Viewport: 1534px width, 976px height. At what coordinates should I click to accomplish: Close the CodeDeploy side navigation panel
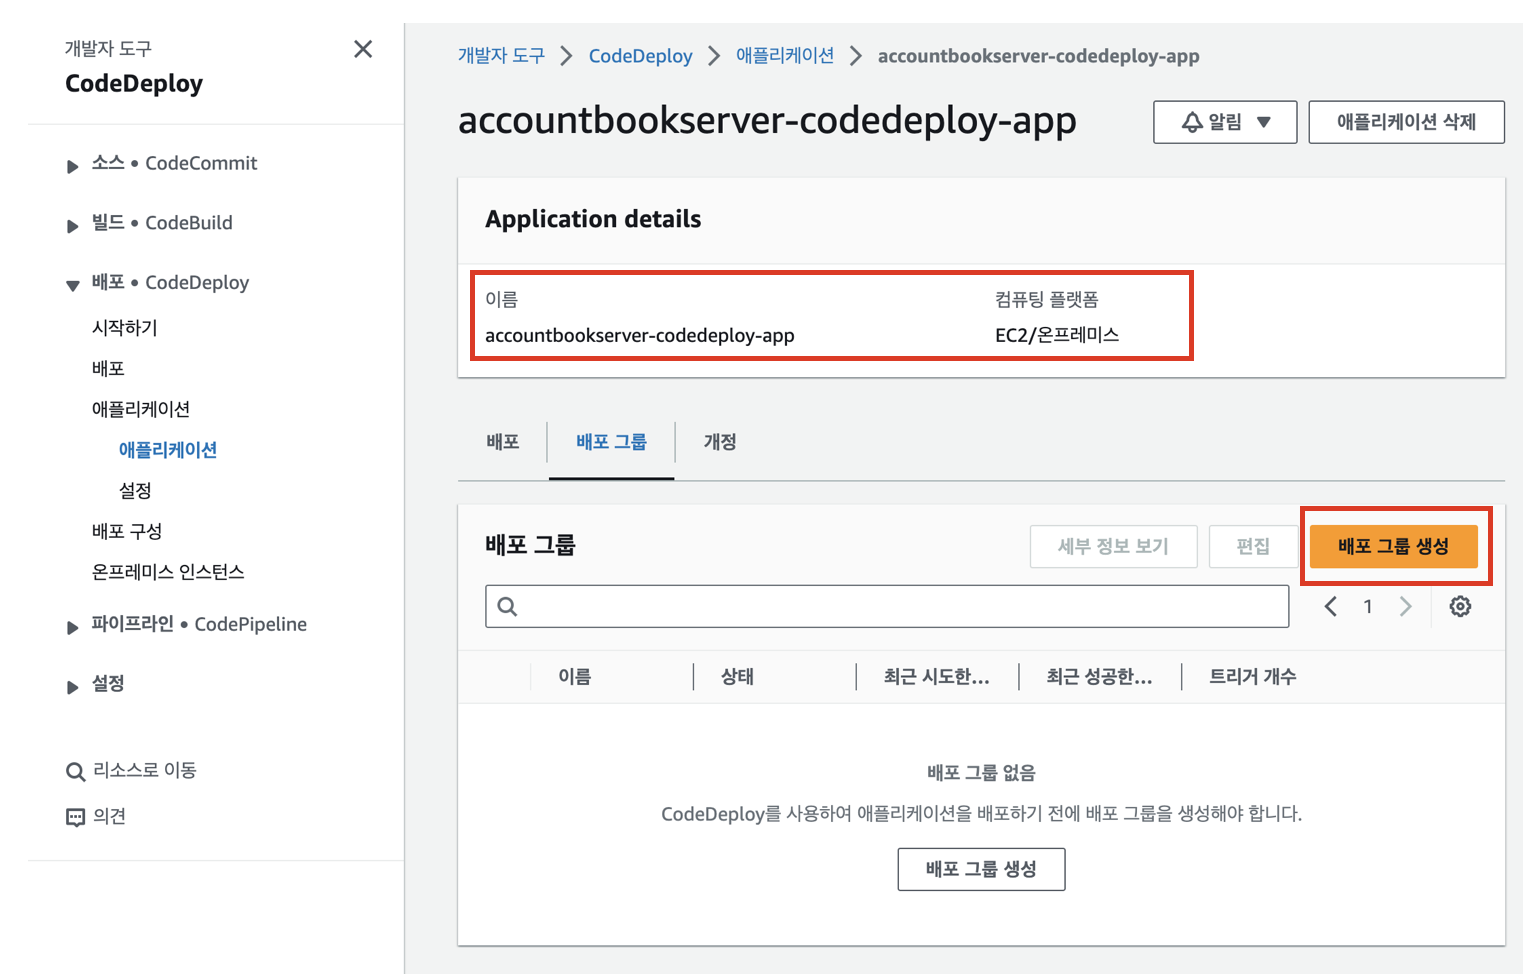(x=363, y=49)
